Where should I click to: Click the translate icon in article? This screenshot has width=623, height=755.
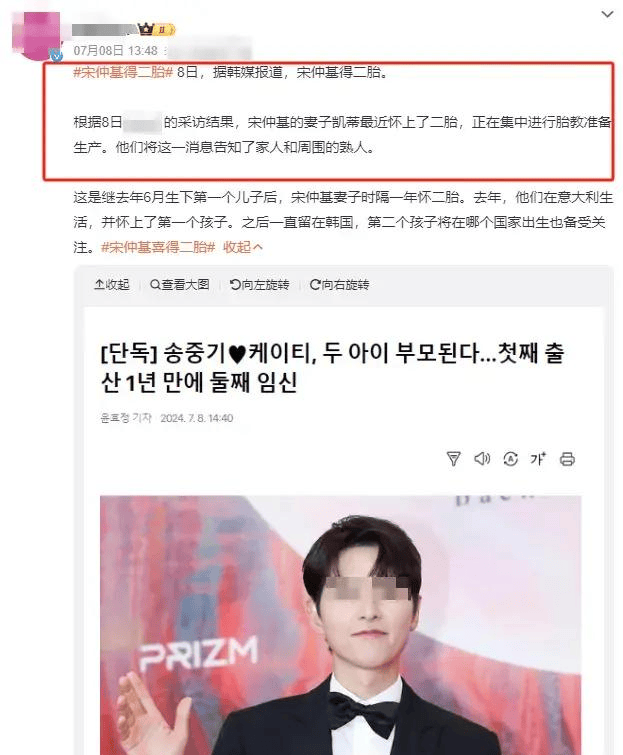coord(510,459)
